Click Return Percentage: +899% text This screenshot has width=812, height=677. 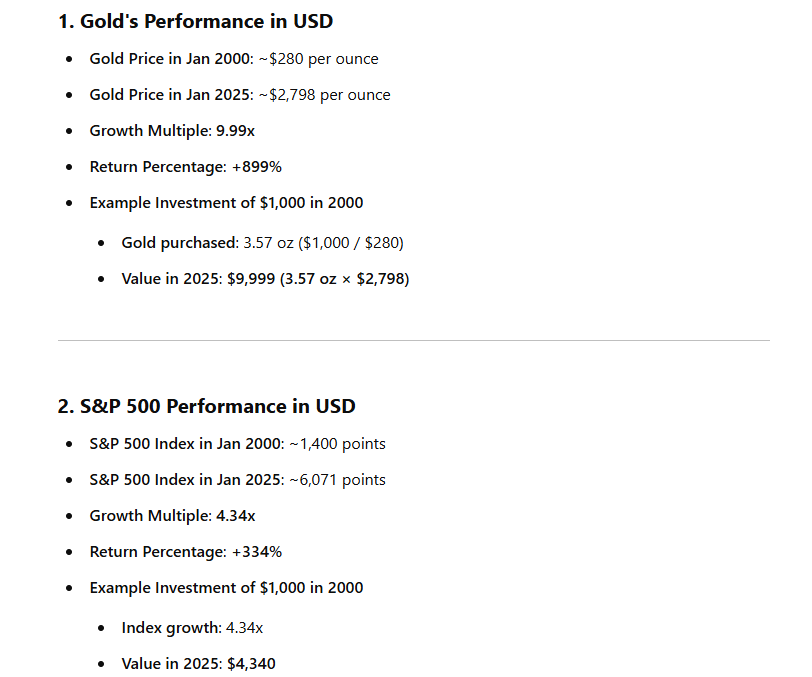pyautogui.click(x=185, y=167)
